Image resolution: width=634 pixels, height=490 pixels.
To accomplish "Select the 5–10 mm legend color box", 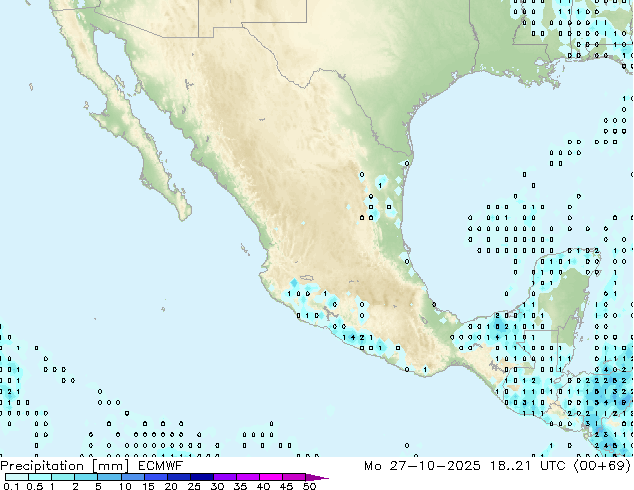I will tap(109, 477).
